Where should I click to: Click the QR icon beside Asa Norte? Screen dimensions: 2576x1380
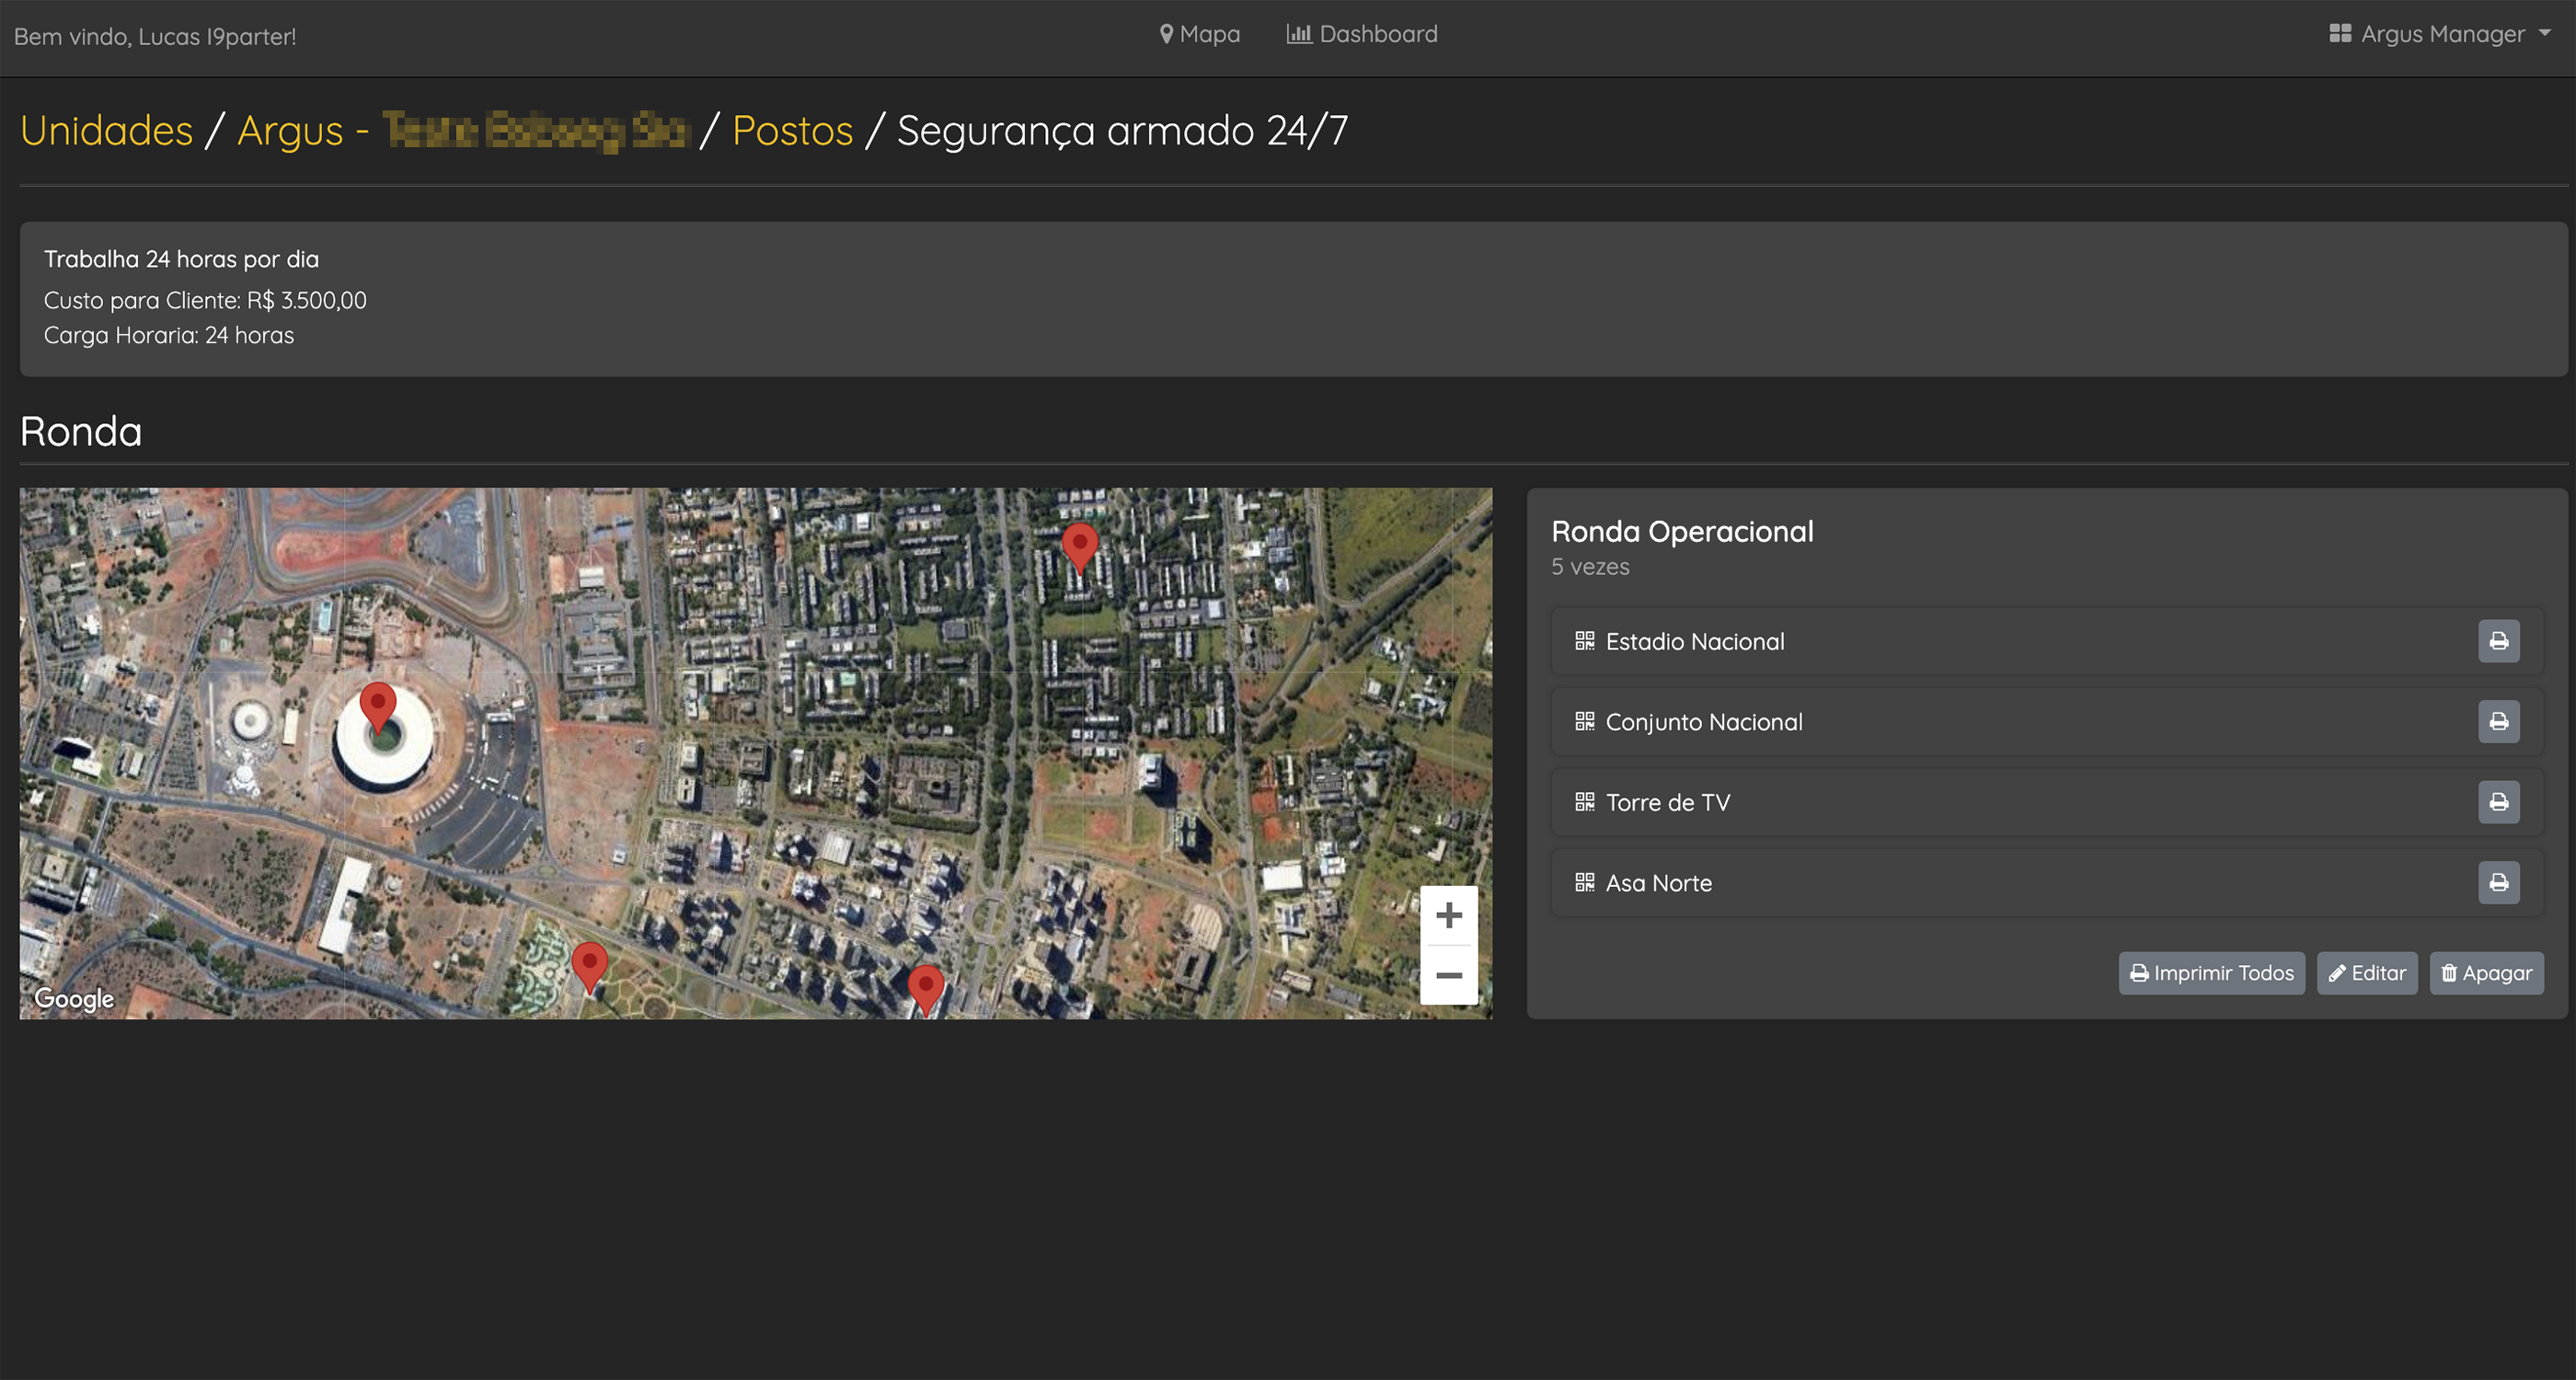tap(1584, 883)
